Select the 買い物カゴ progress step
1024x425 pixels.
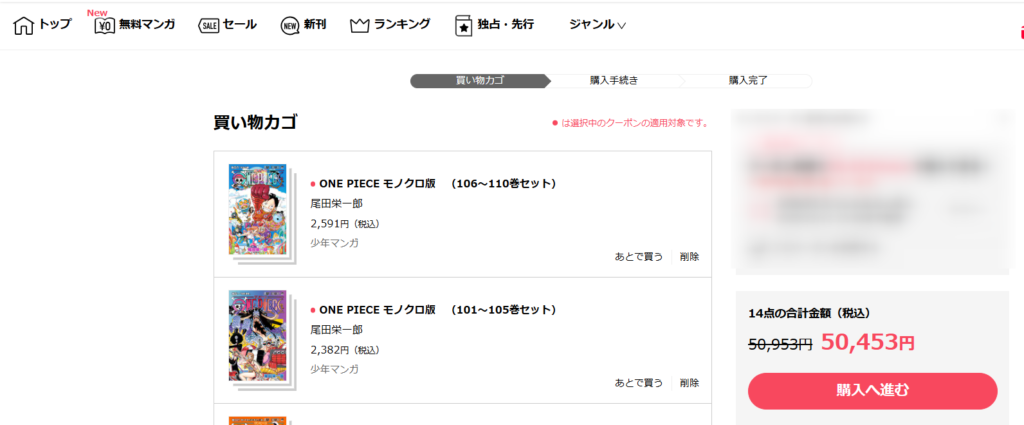[x=476, y=80]
